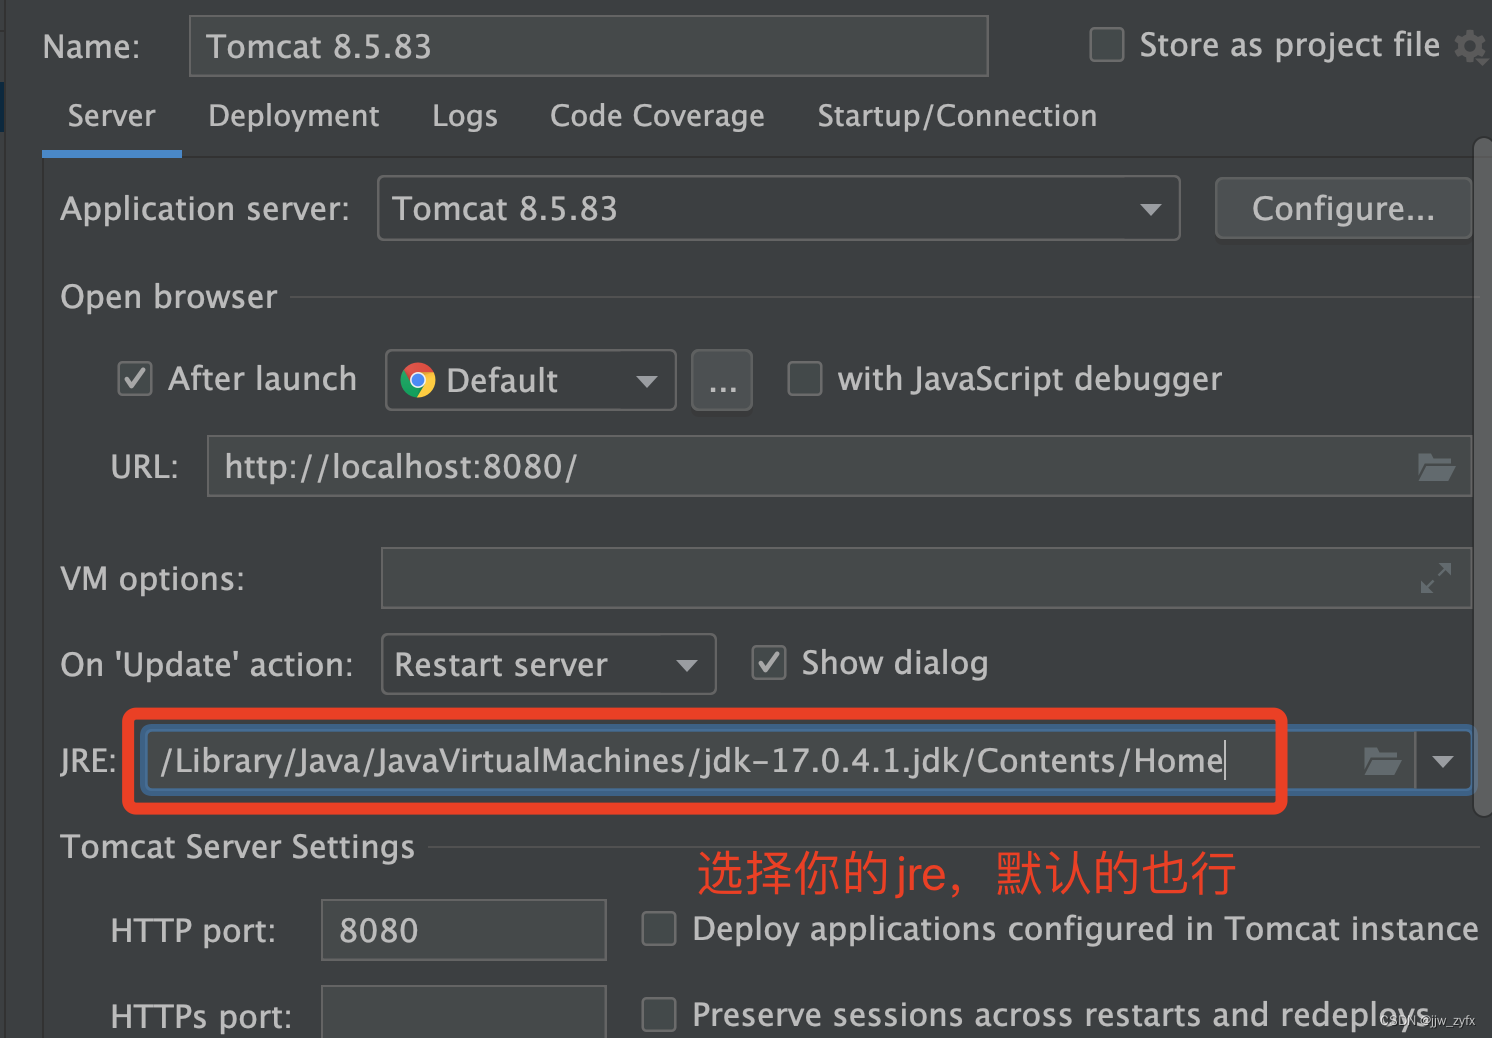
Task: Click the HTTPs port input field
Action: [464, 1012]
